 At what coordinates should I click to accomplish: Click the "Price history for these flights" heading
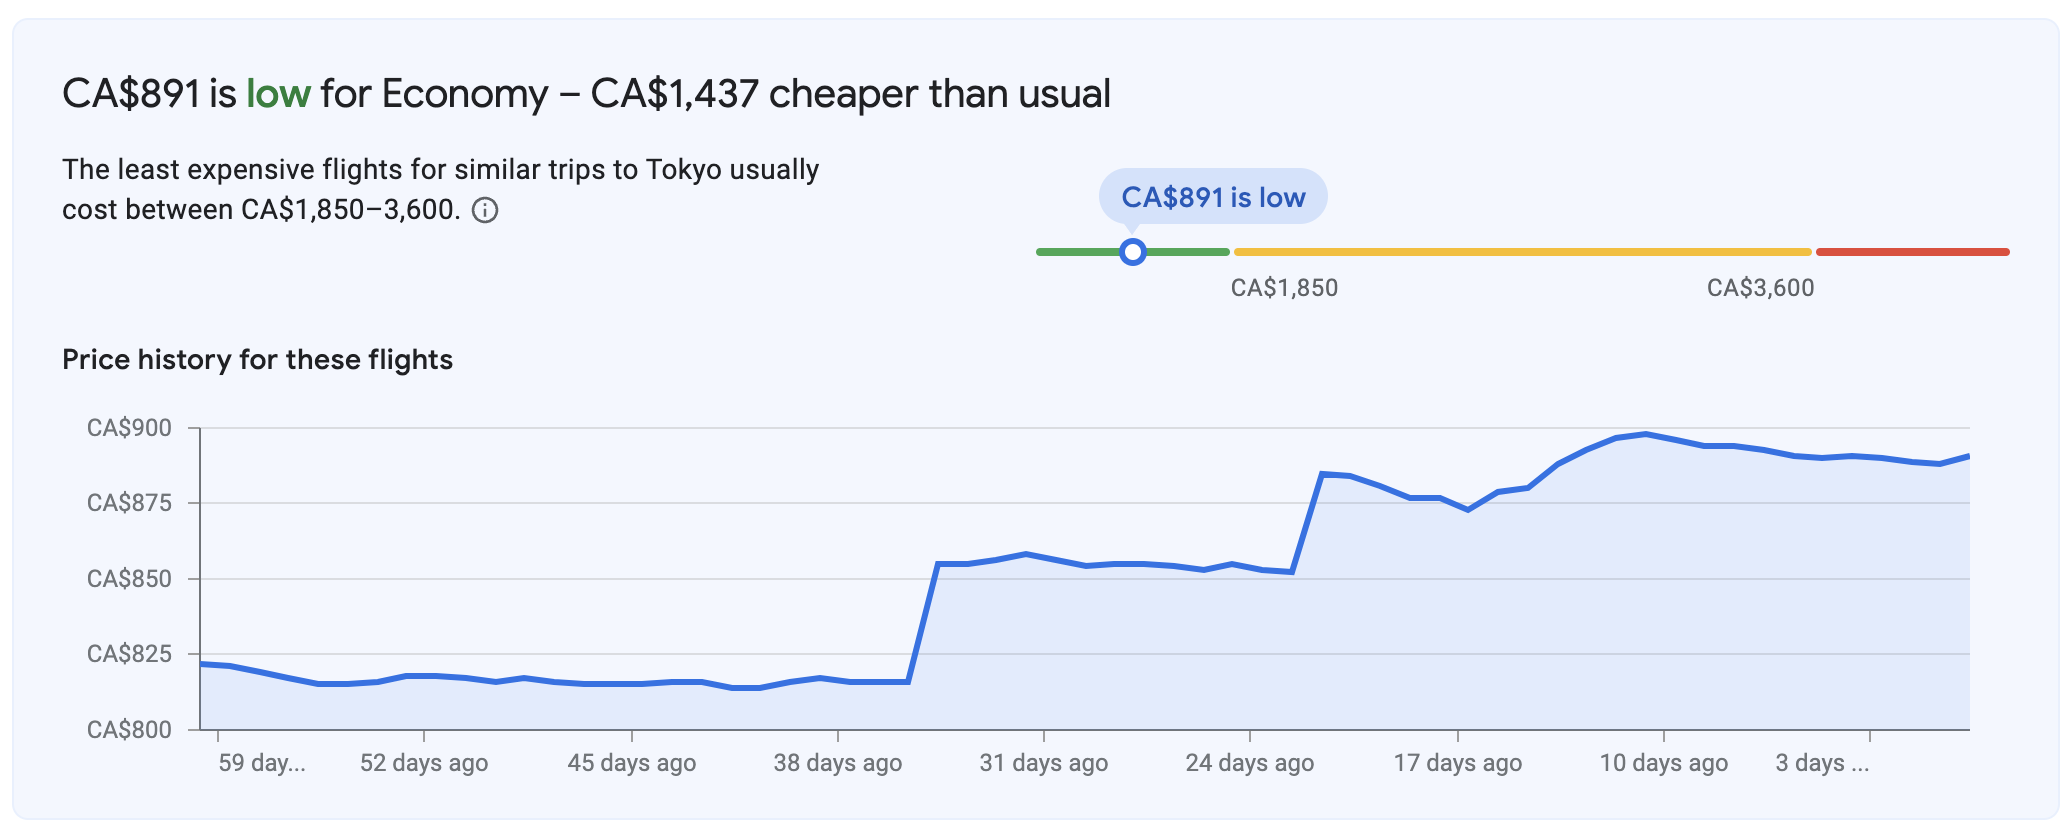pos(257,360)
